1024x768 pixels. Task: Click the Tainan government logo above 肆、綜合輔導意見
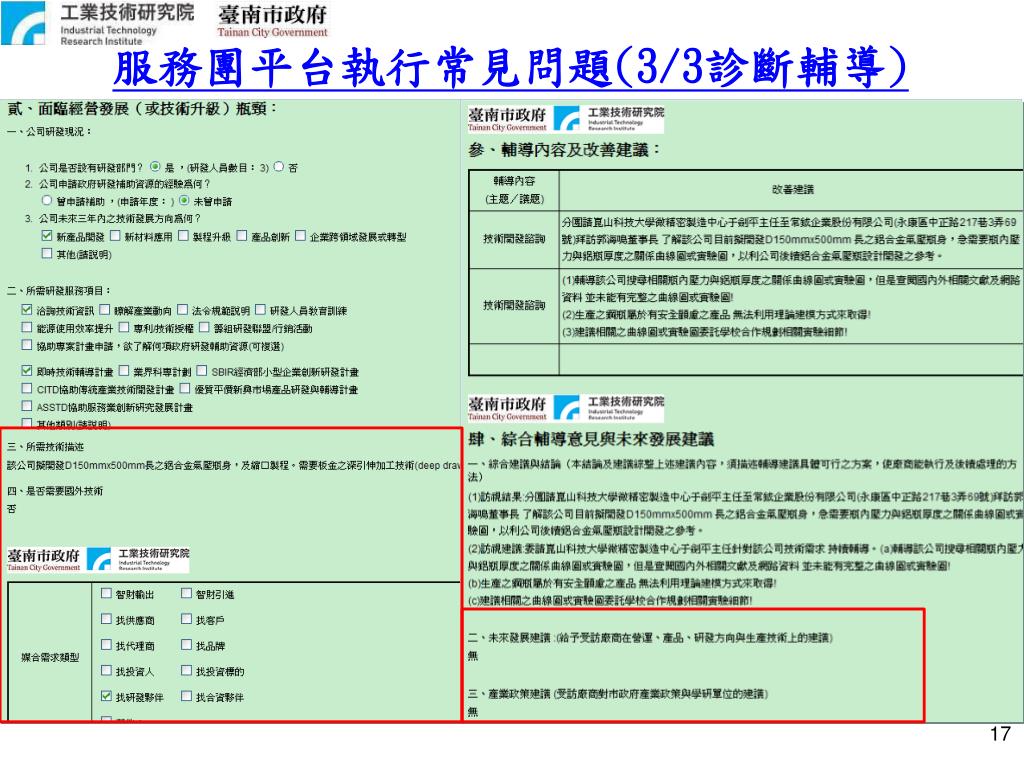(x=507, y=408)
